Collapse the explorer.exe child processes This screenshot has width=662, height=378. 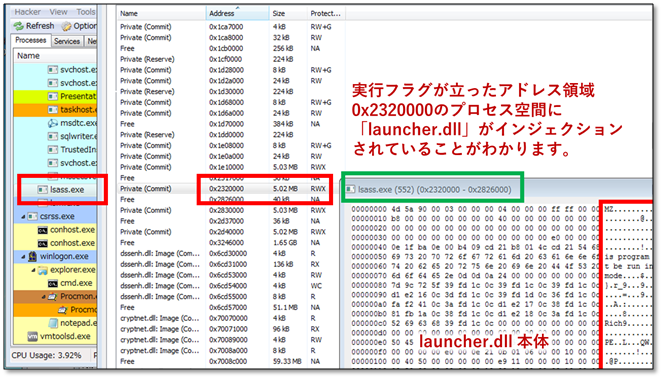[33, 270]
